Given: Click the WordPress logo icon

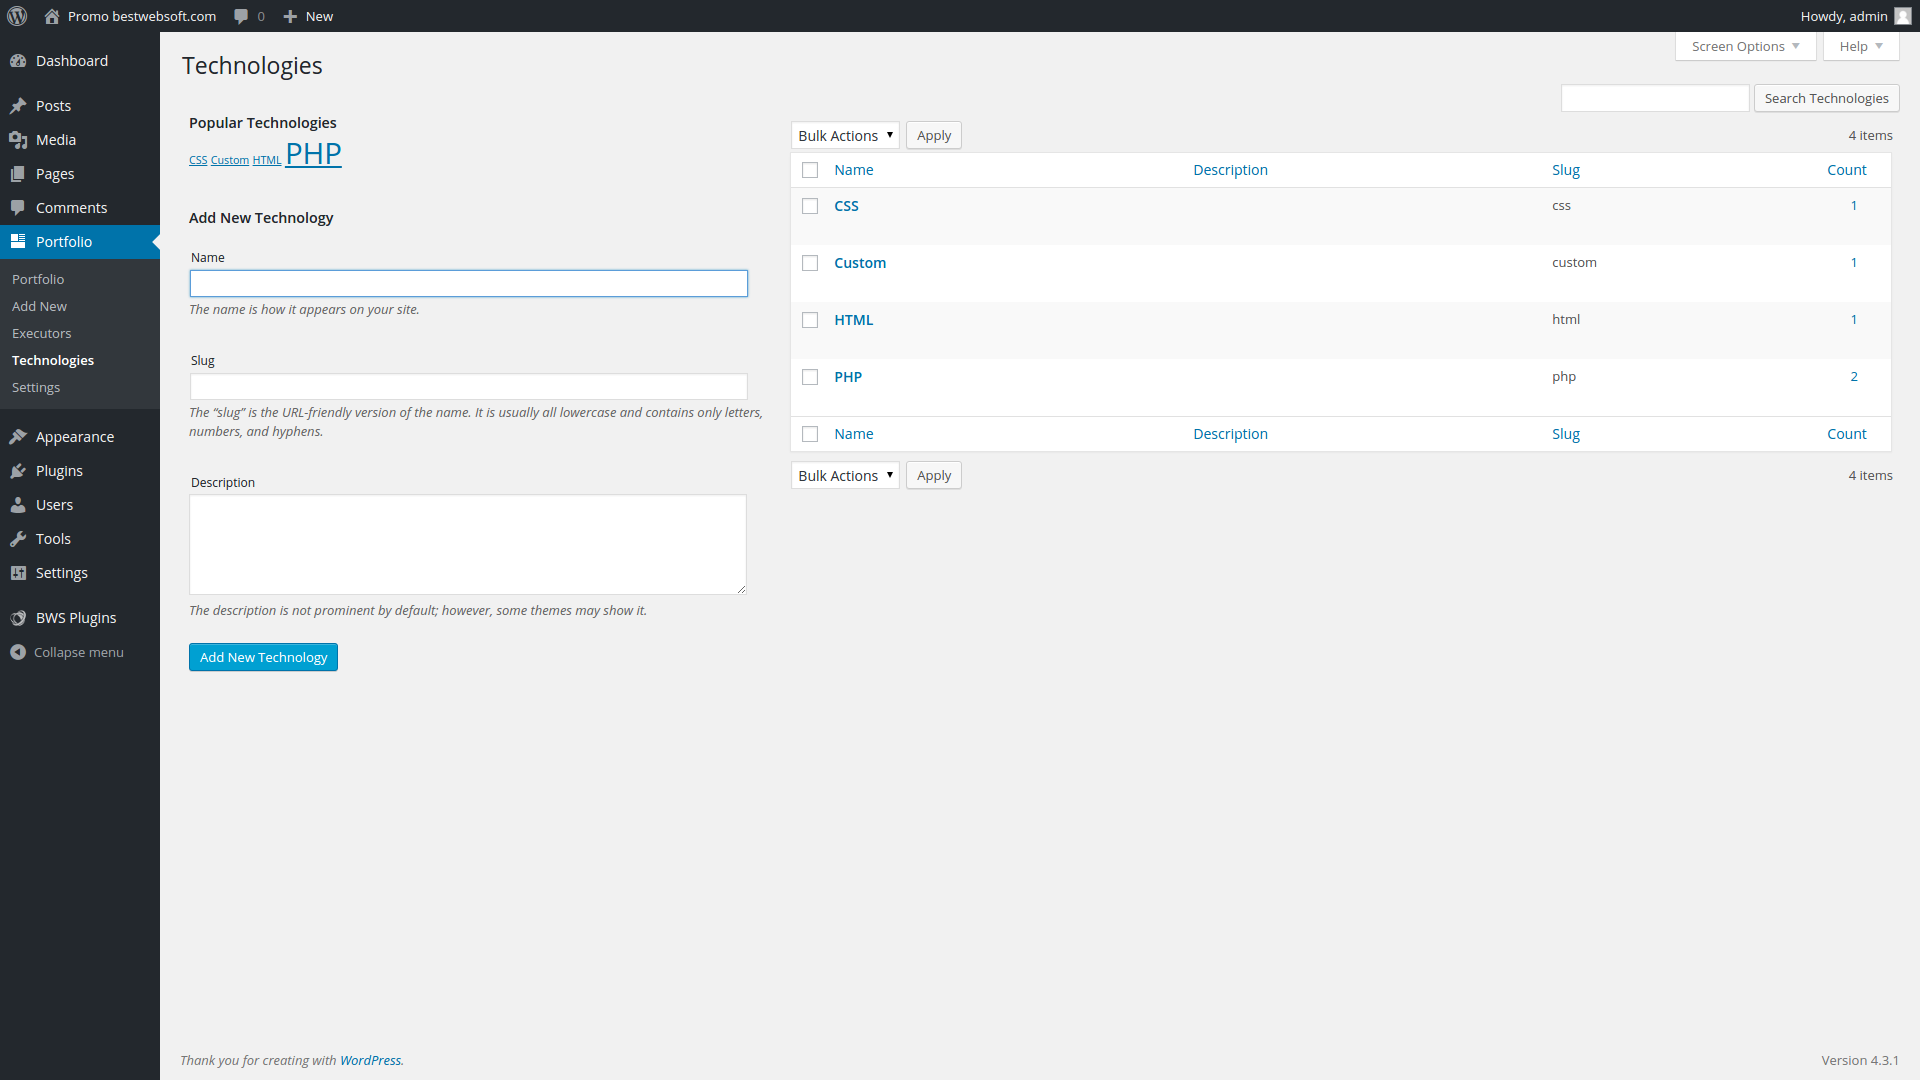Looking at the screenshot, I should 17,16.
